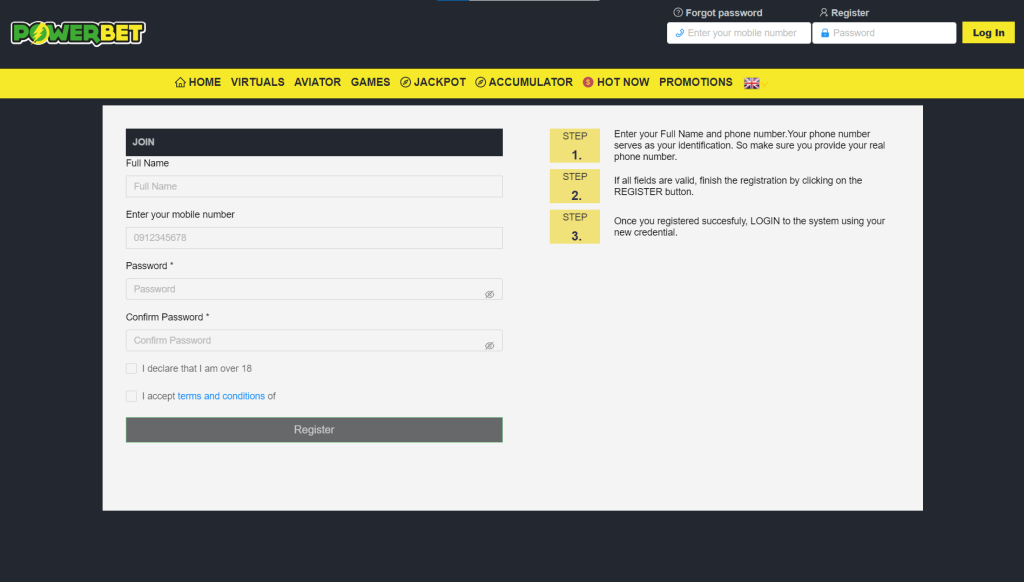Click the form Password input
Image resolution: width=1024 pixels, height=582 pixels.
(314, 289)
